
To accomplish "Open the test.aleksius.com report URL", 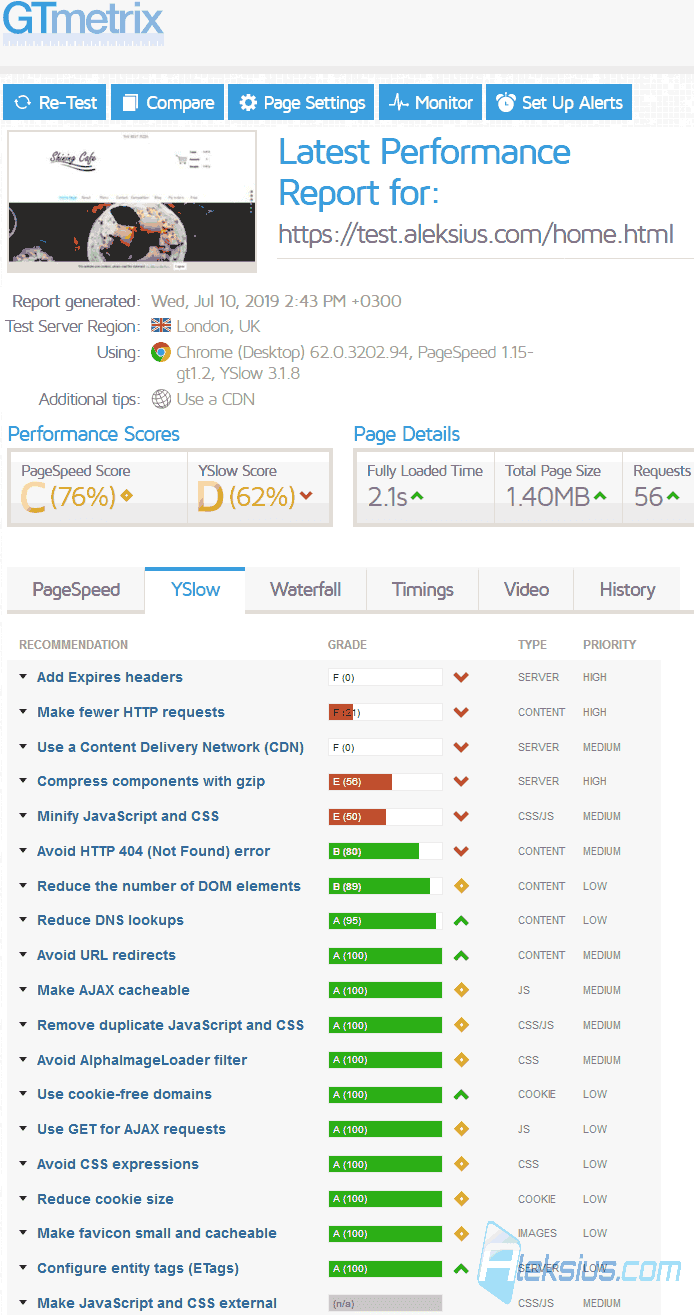I will 476,234.
